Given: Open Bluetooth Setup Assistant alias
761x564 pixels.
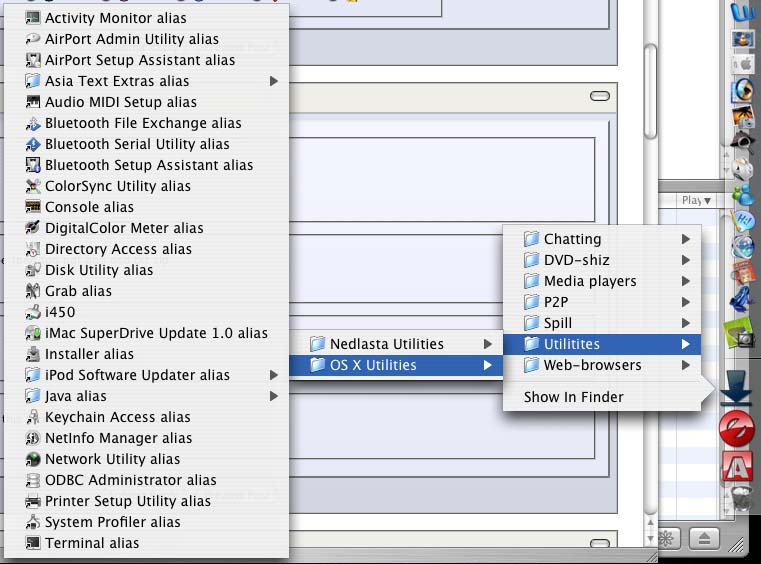Looking at the screenshot, I should pos(147,165).
